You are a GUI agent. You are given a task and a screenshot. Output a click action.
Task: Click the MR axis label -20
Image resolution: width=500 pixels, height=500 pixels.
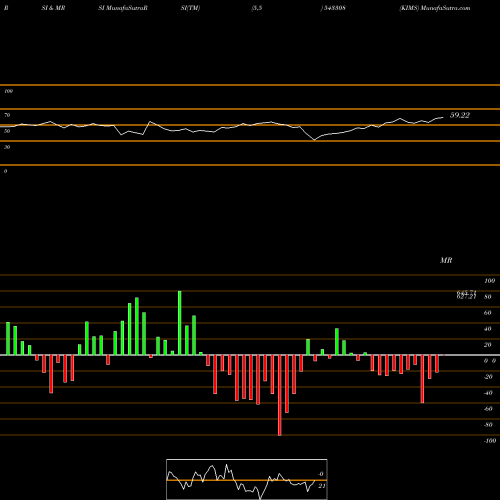(488, 377)
